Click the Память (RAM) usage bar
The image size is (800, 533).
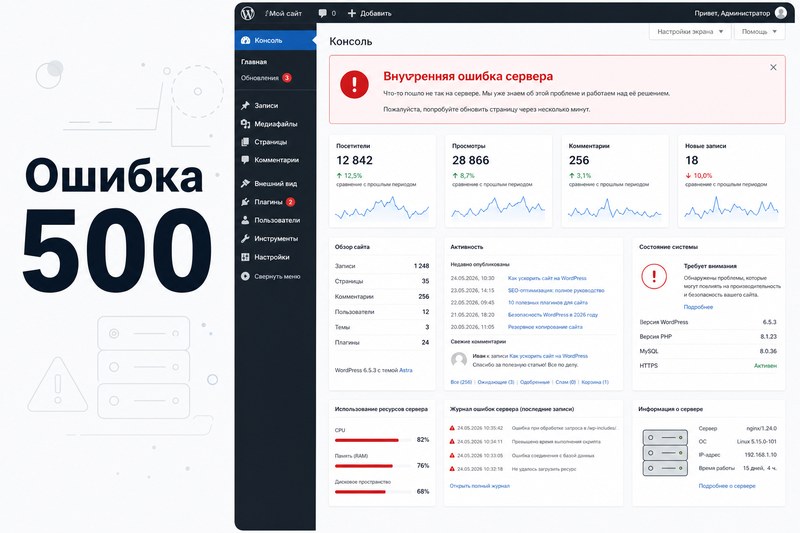tap(373, 466)
